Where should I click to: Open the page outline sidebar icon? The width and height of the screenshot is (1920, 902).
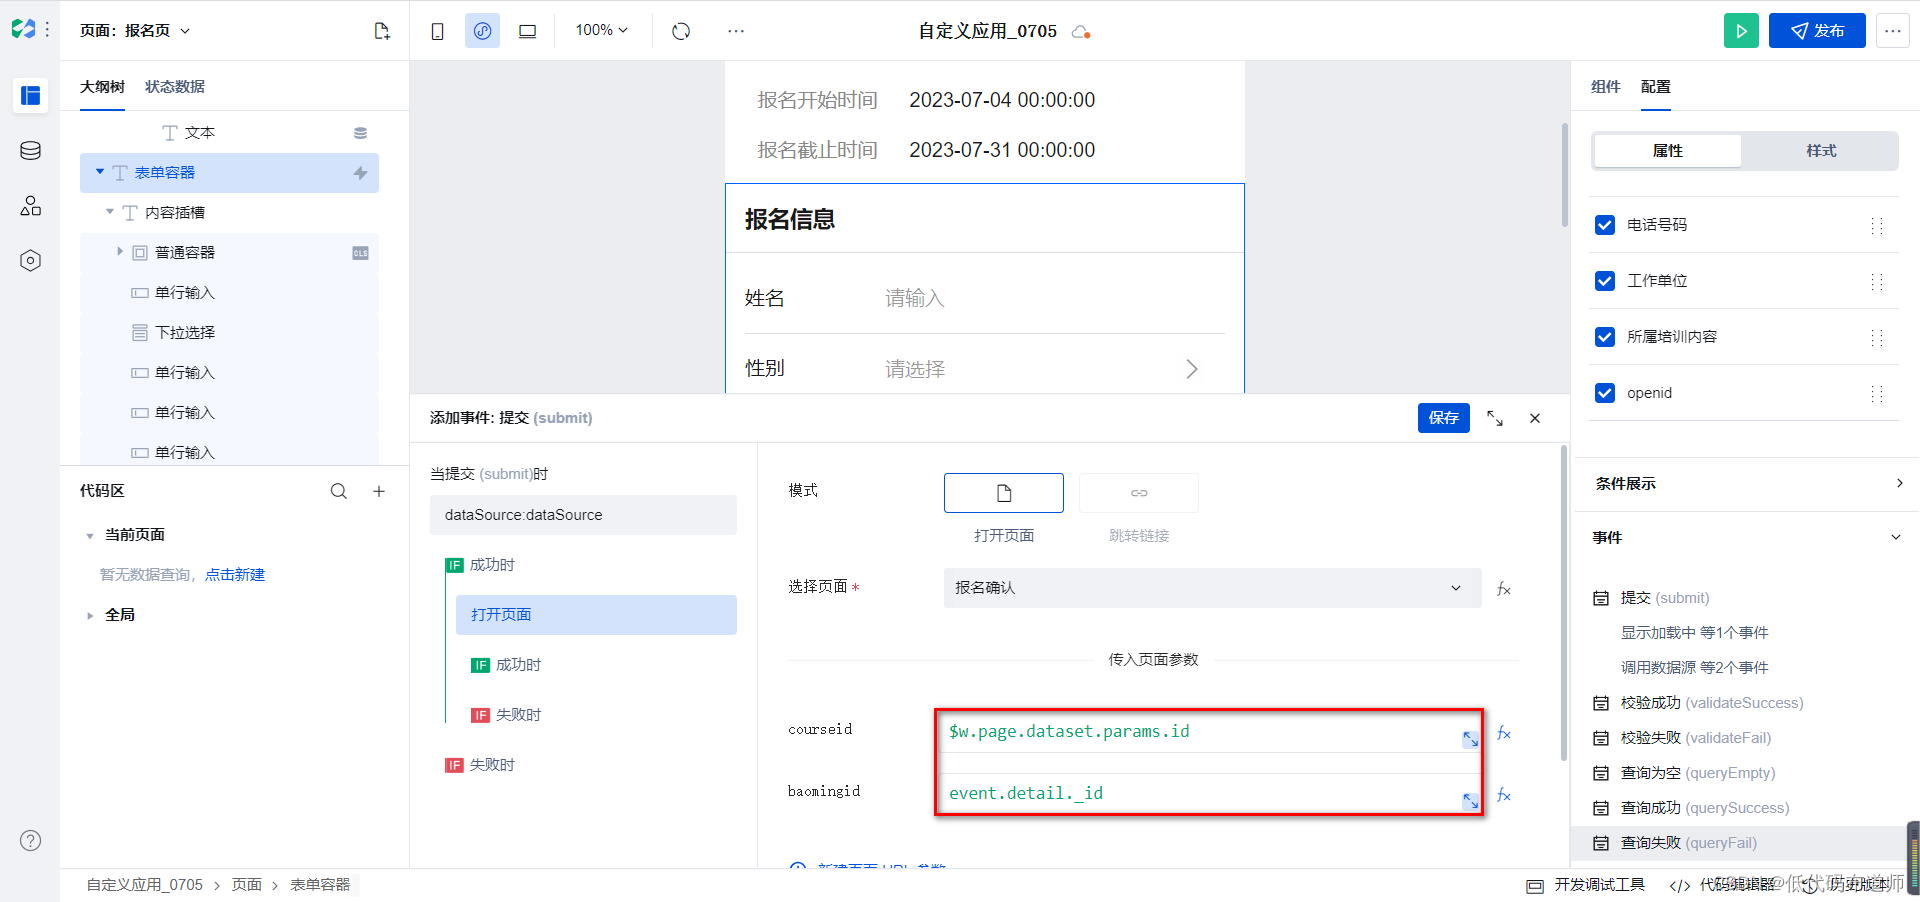(x=30, y=95)
